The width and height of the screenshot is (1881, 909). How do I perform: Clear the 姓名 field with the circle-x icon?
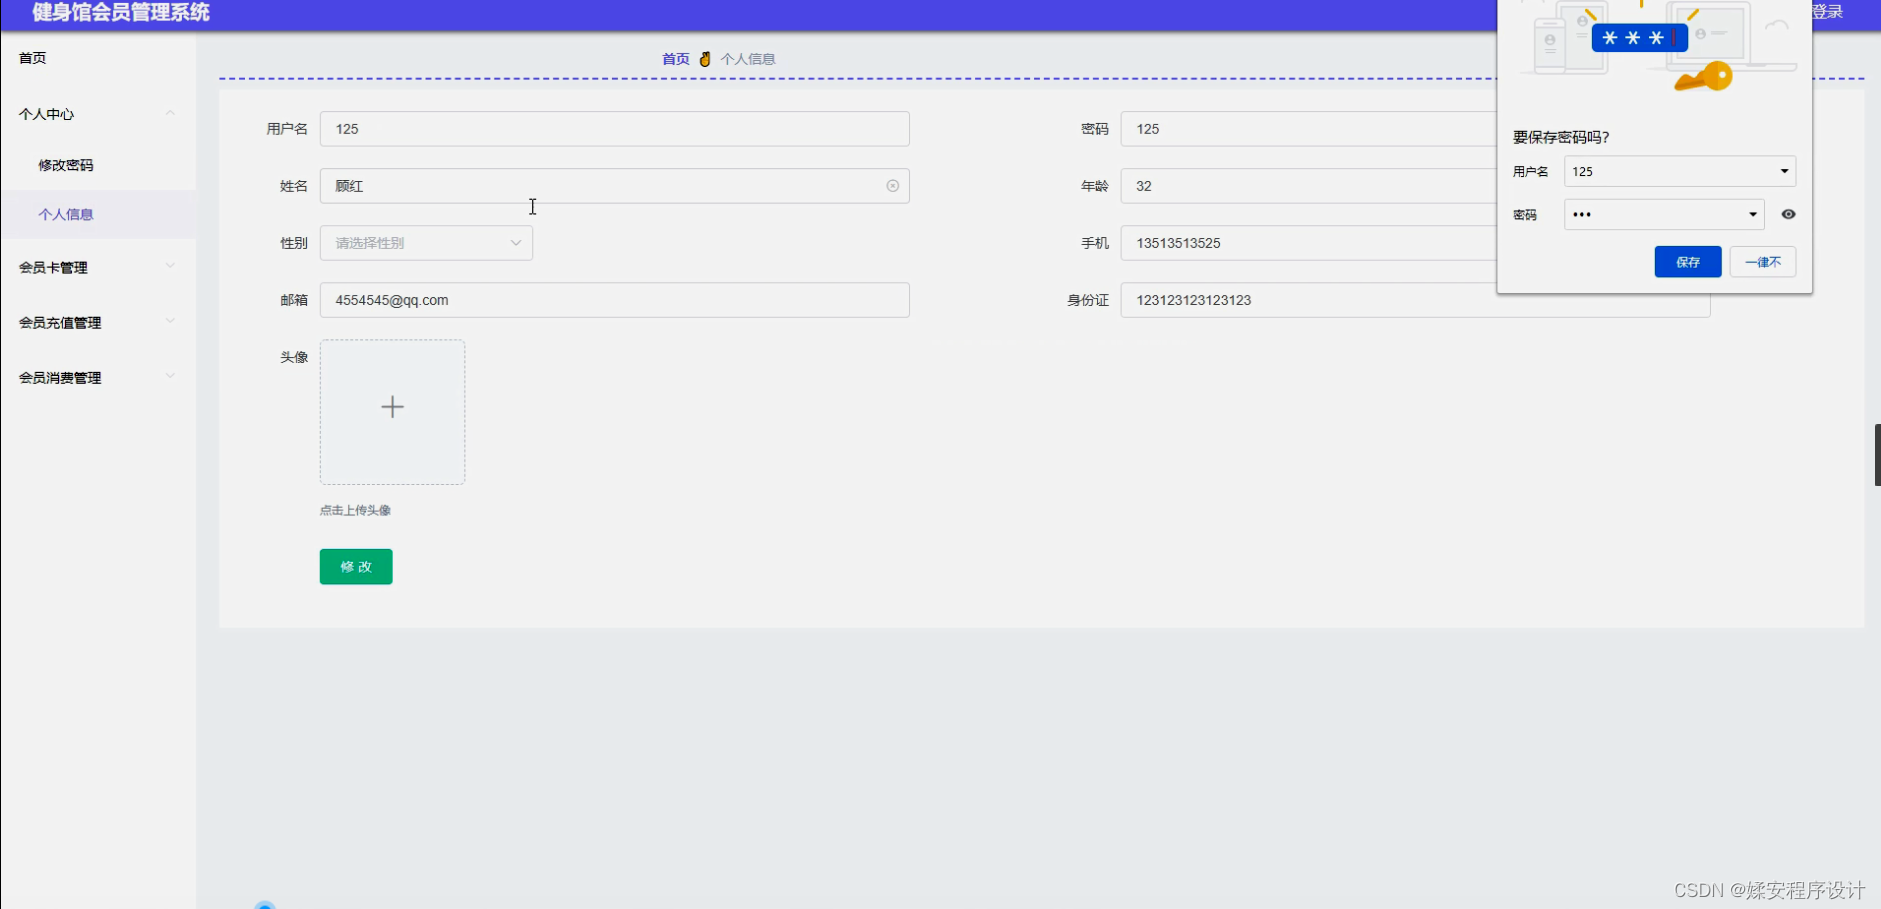[892, 186]
